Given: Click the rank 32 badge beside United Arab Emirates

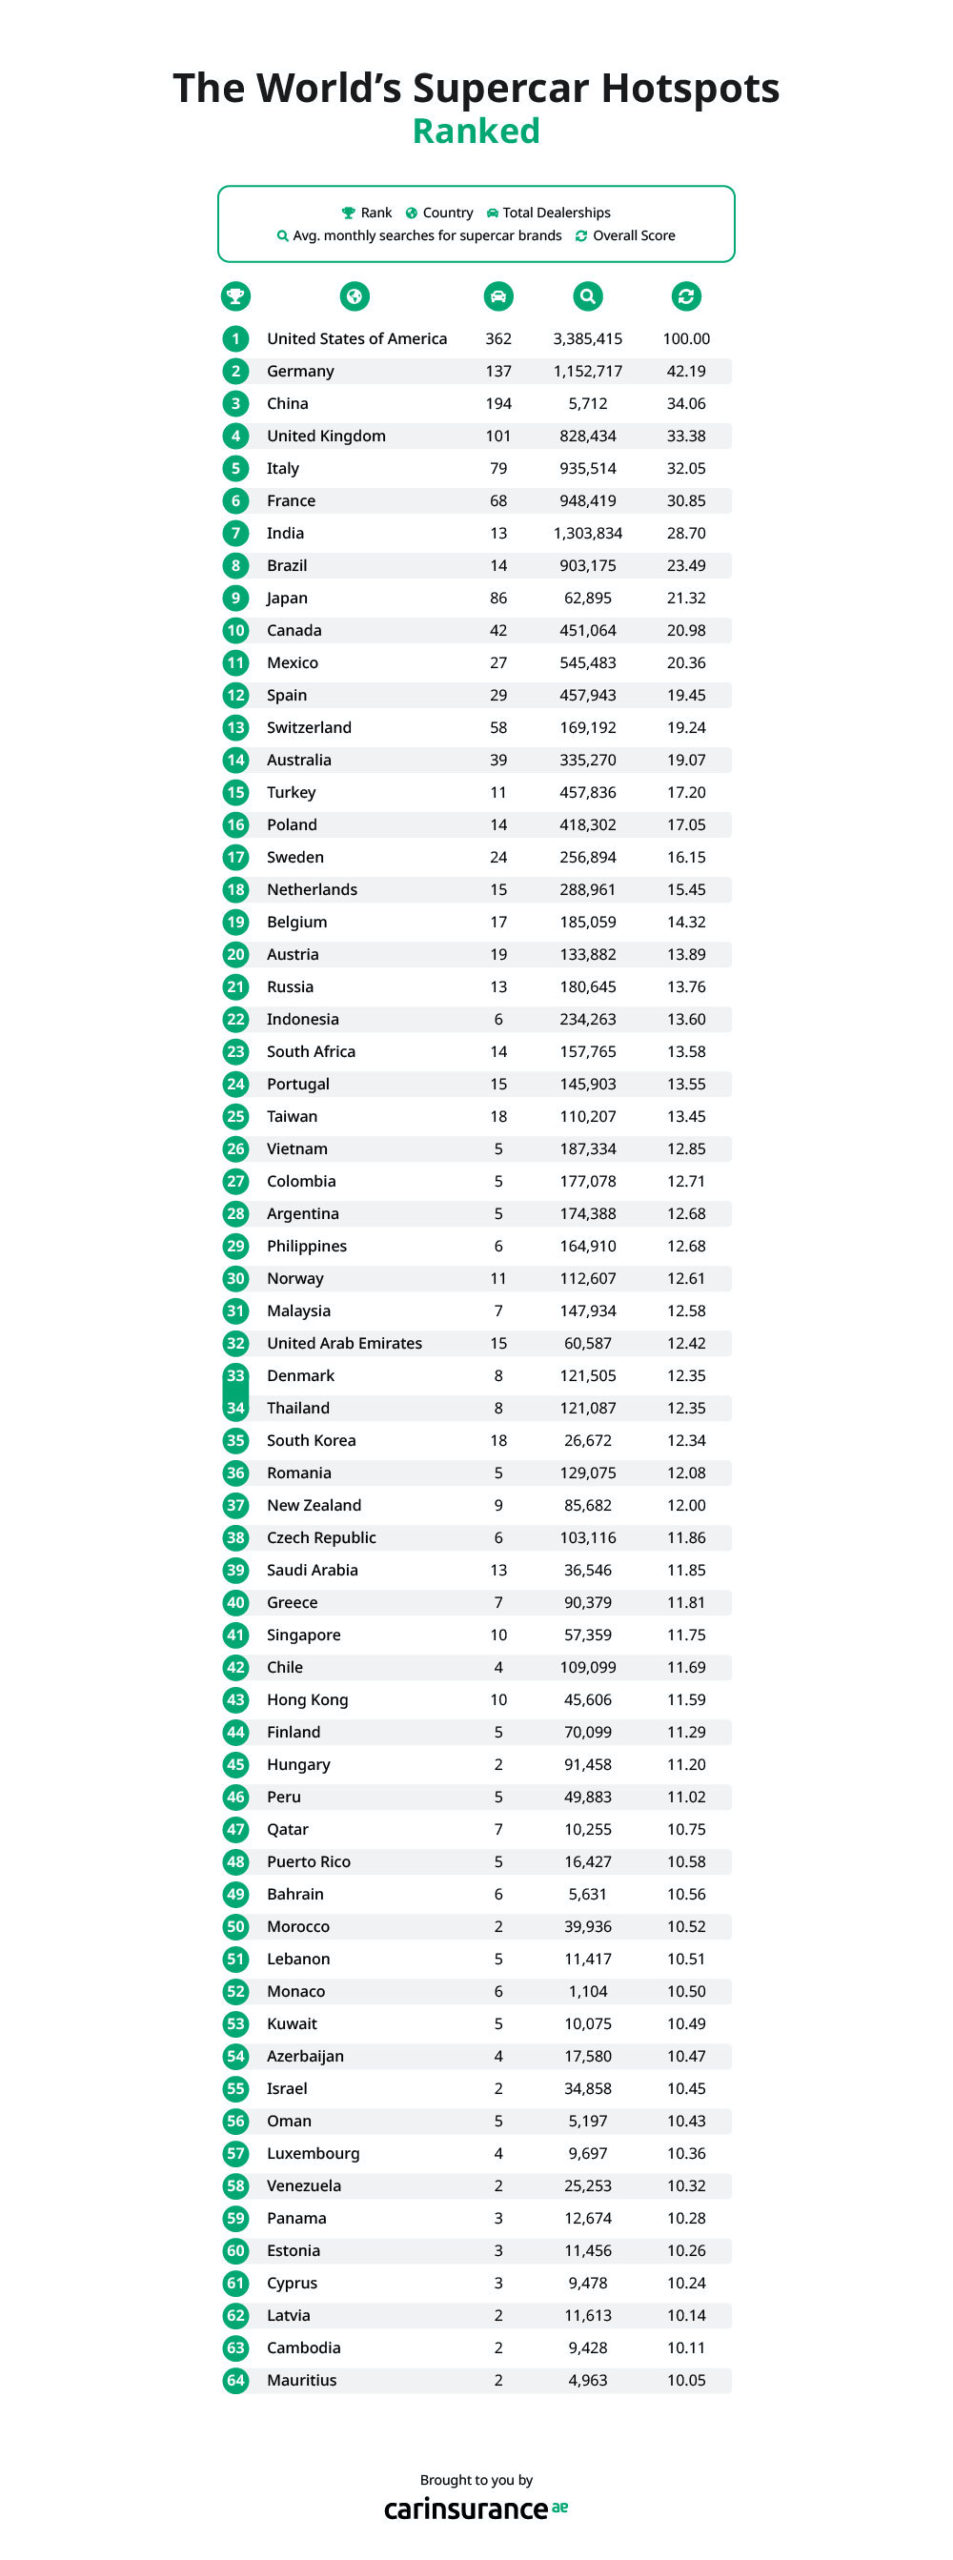Looking at the screenshot, I should point(235,1343).
